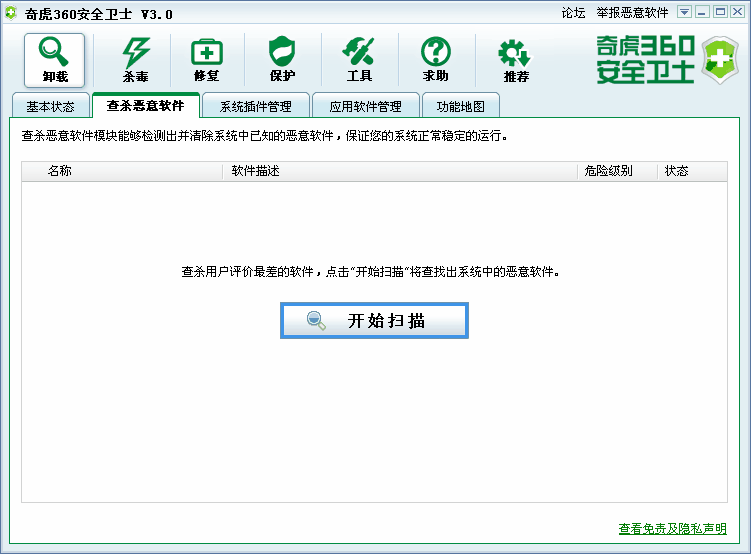Open the title bar dropdown arrow menu
The image size is (751, 554).
point(684,12)
